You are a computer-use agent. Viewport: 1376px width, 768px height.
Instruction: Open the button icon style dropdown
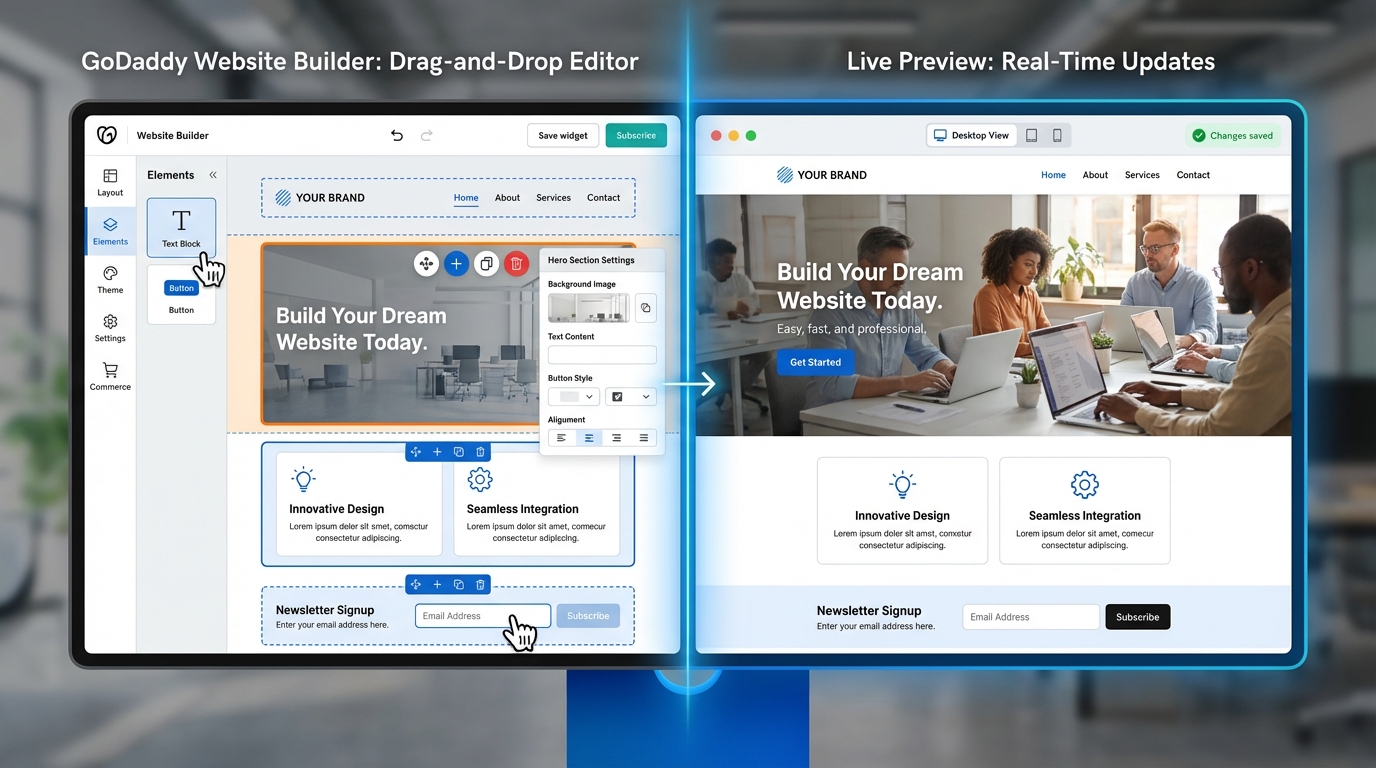pyautogui.click(x=645, y=396)
